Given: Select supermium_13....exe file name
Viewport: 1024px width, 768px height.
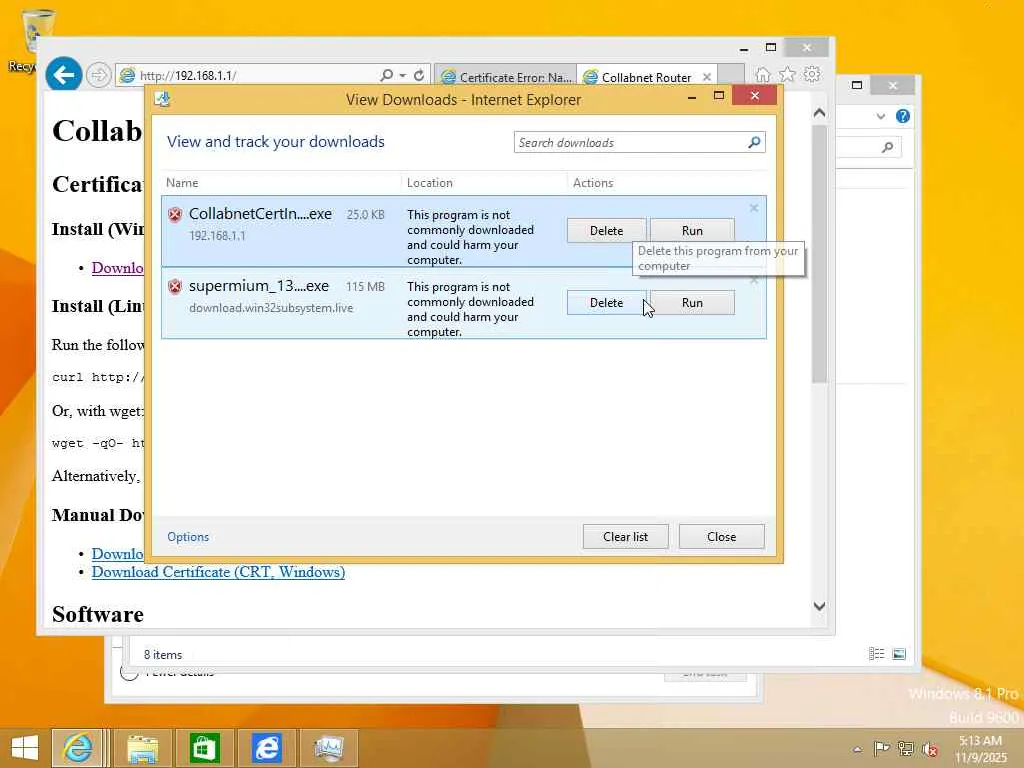Looking at the screenshot, I should click(259, 285).
